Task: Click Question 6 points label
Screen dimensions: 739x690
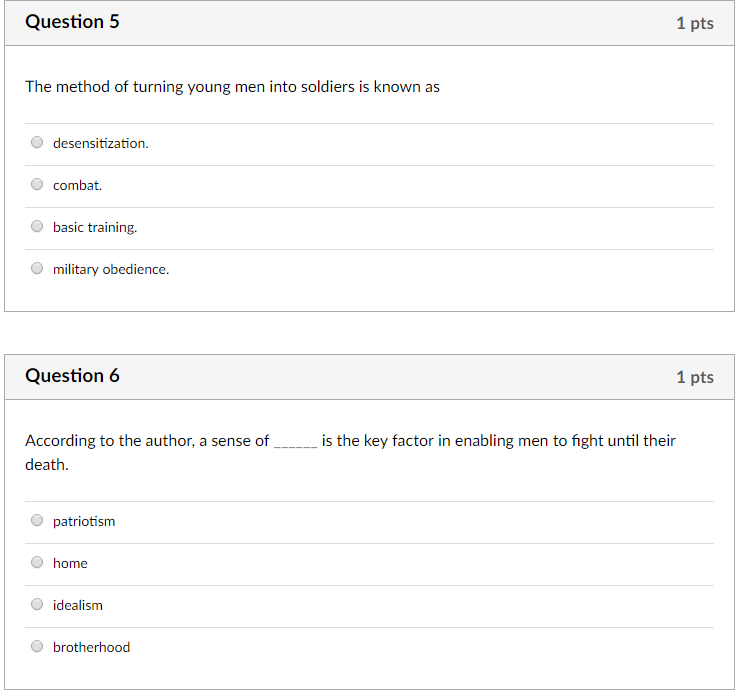Action: coord(695,378)
